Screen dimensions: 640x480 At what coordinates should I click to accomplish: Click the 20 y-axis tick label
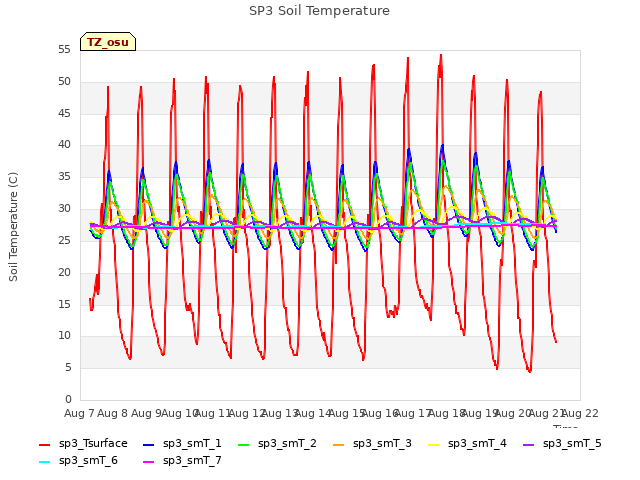[64, 272]
